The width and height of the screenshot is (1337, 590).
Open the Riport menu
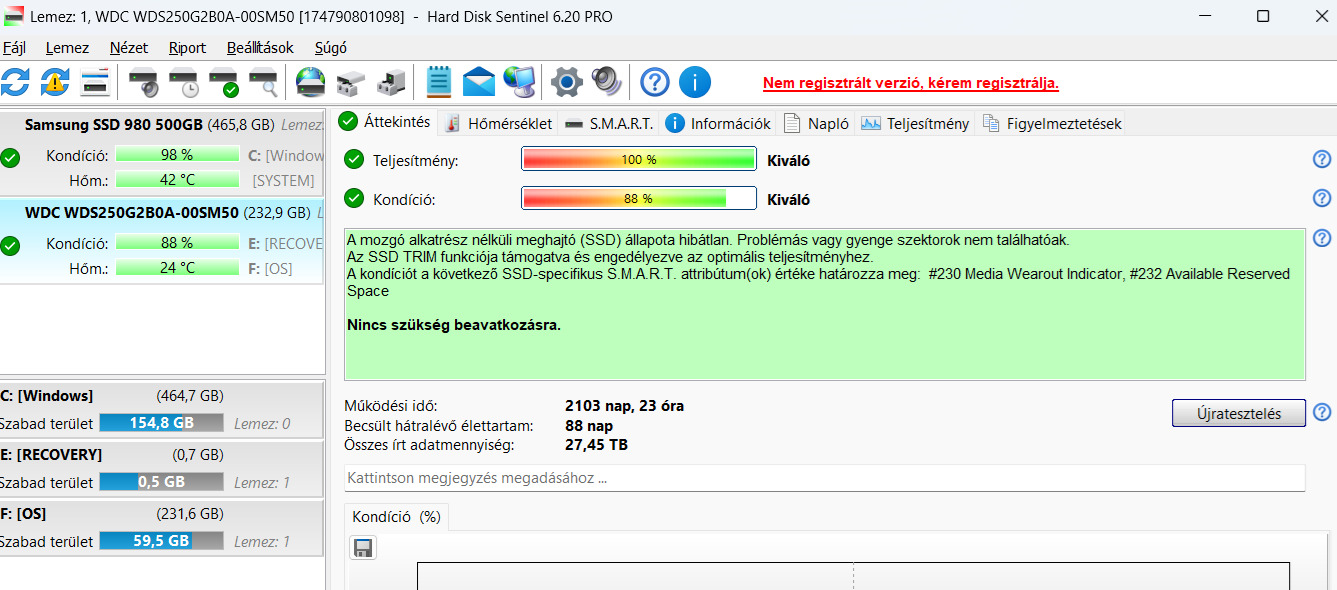click(187, 47)
